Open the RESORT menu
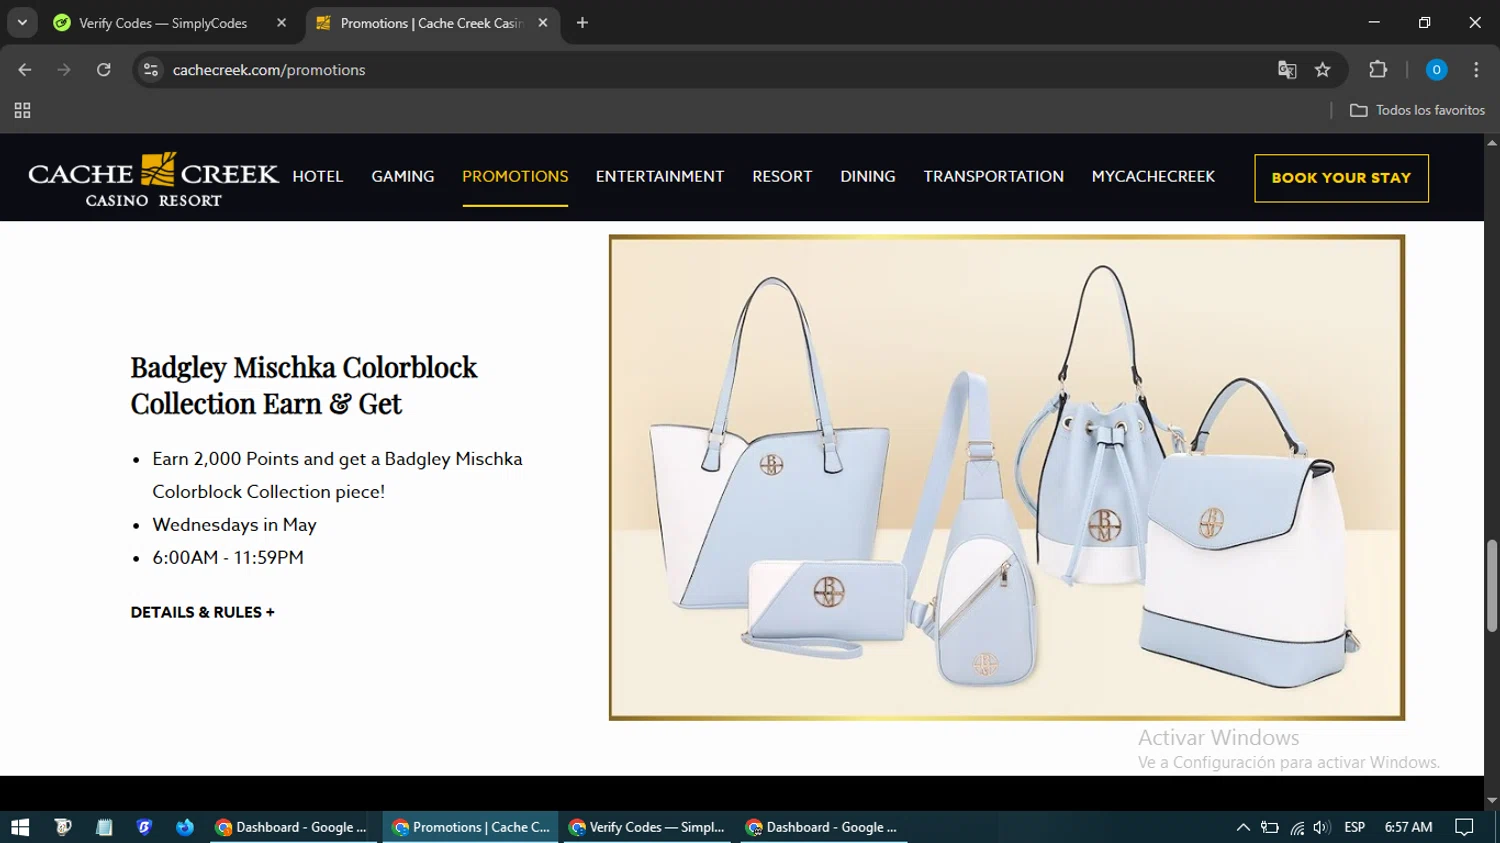The image size is (1500, 843). [x=782, y=177]
